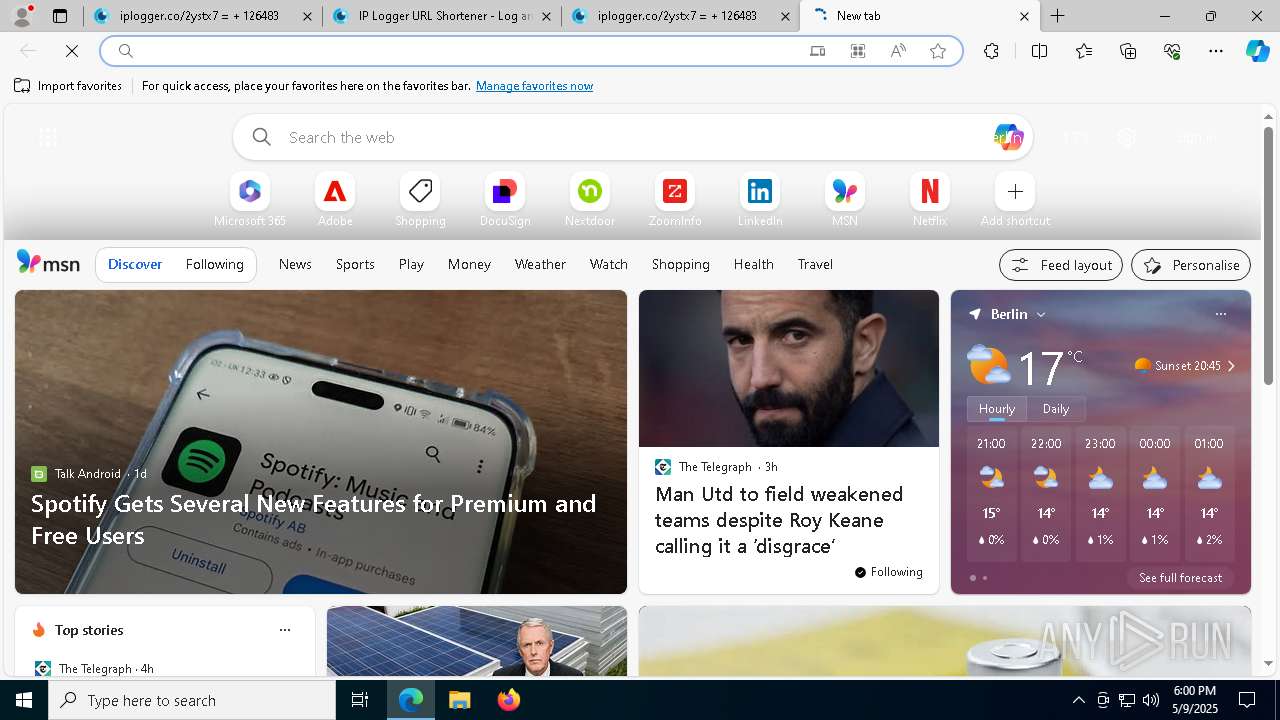Open Collections in the toolbar

click(1128, 51)
